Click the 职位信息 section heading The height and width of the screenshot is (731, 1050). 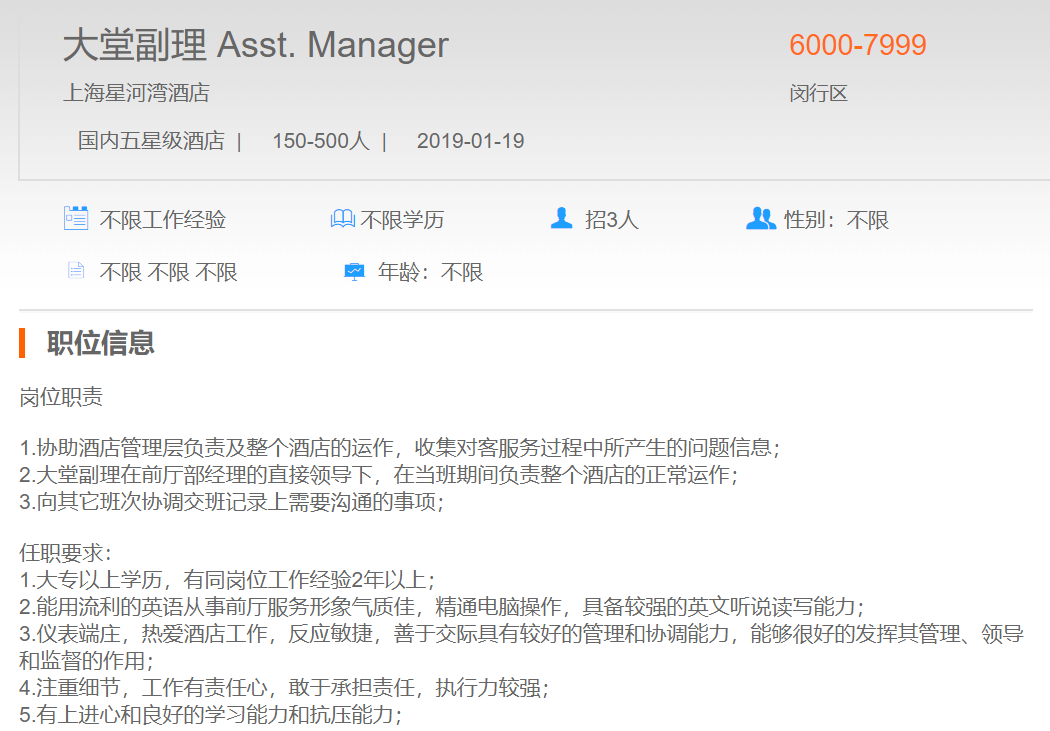pos(100,343)
